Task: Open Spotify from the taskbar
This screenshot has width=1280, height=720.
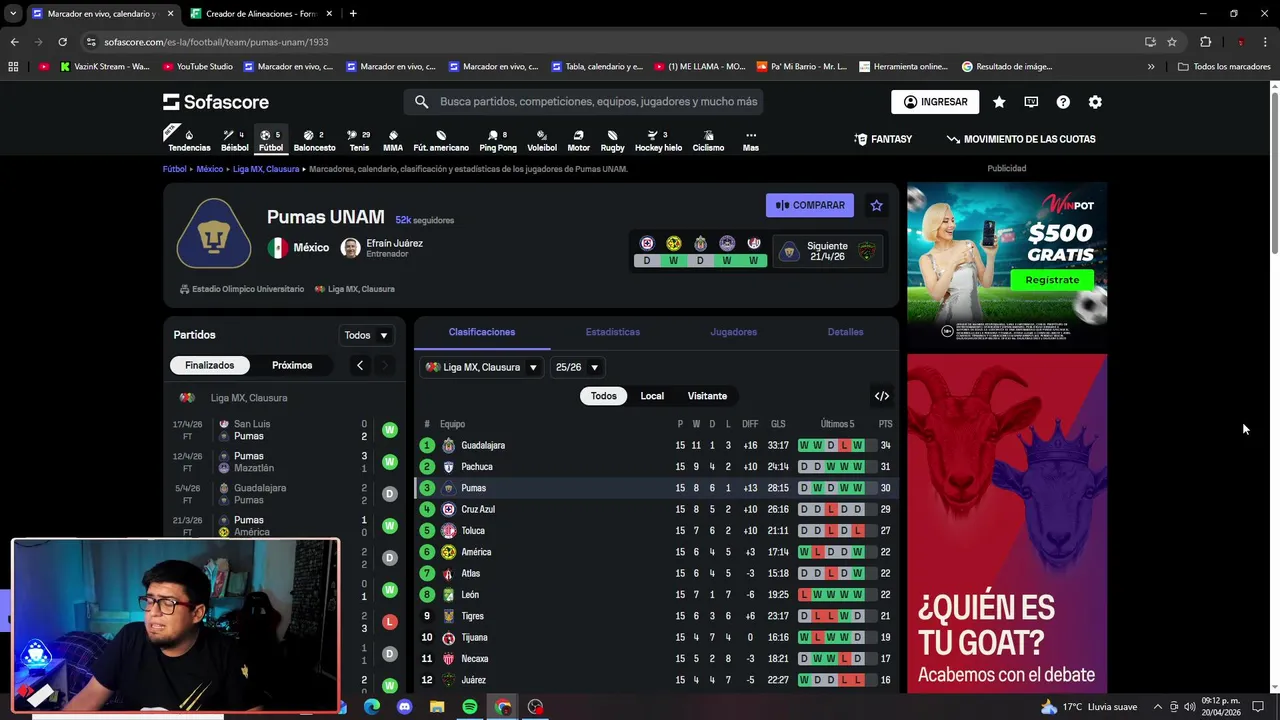Action: (x=470, y=707)
